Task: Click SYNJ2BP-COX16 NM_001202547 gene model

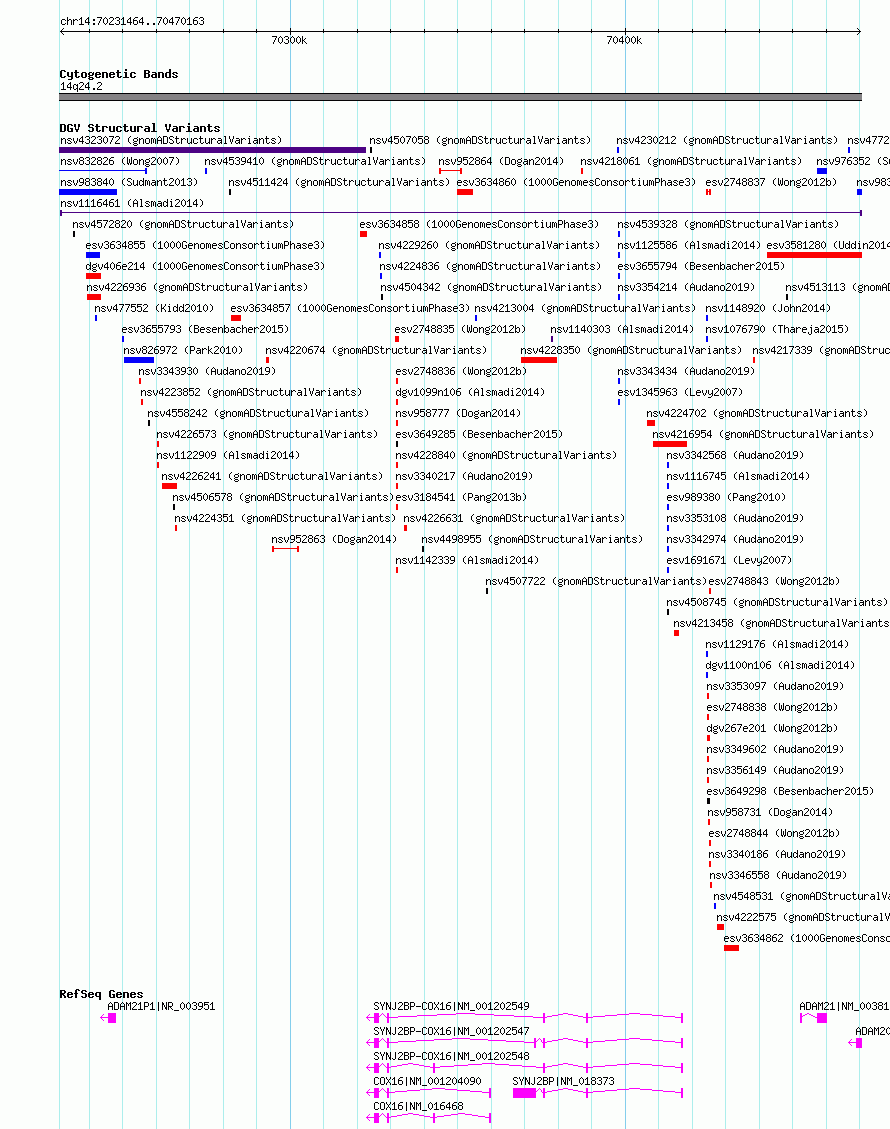Action: click(524, 1043)
